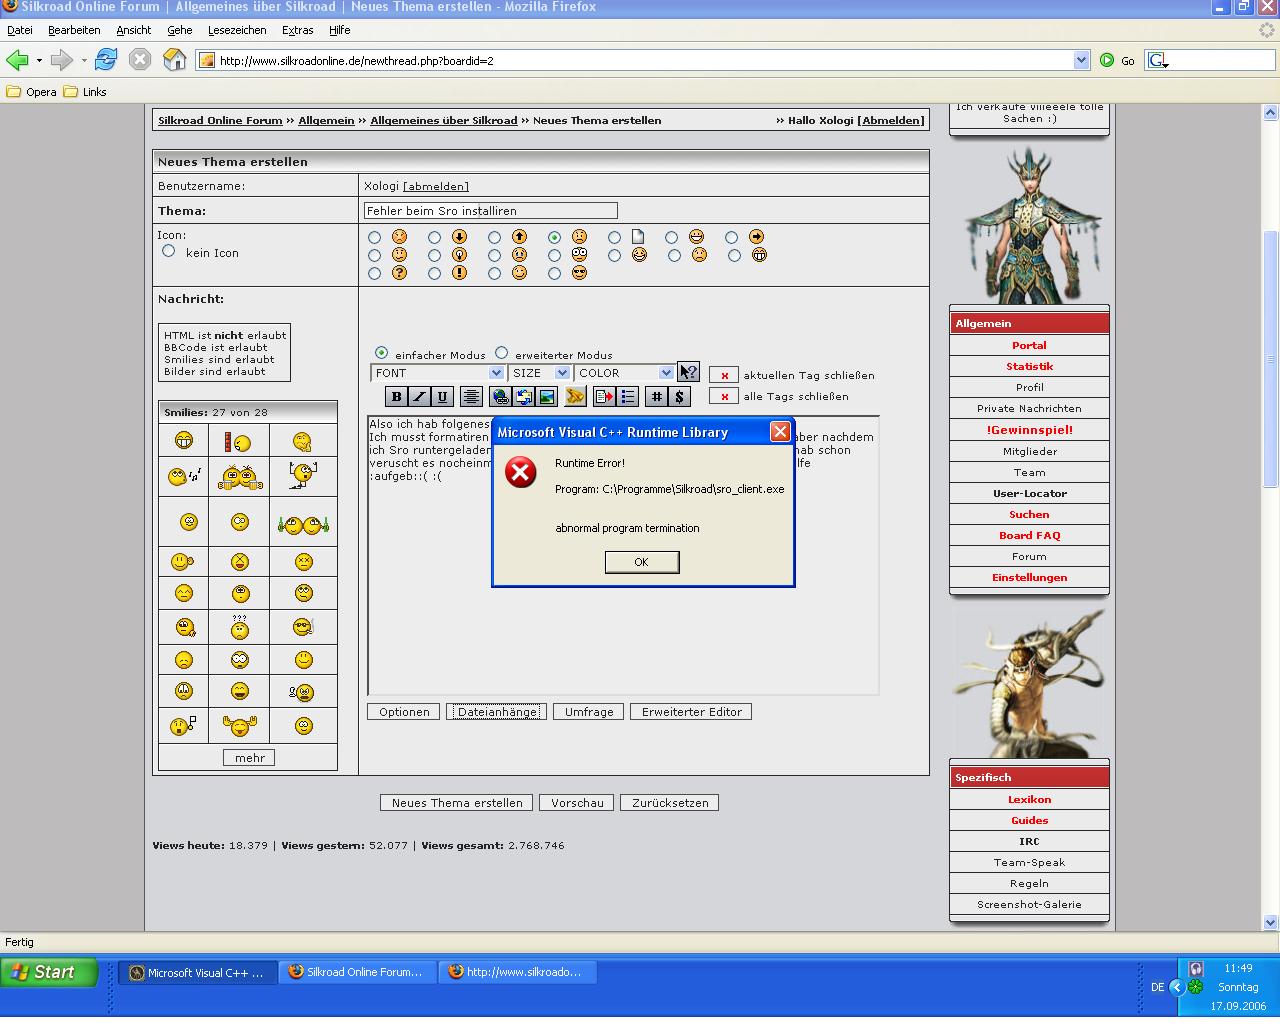Open the FONT dropdown
The height and width of the screenshot is (1024, 1280).
coord(438,373)
